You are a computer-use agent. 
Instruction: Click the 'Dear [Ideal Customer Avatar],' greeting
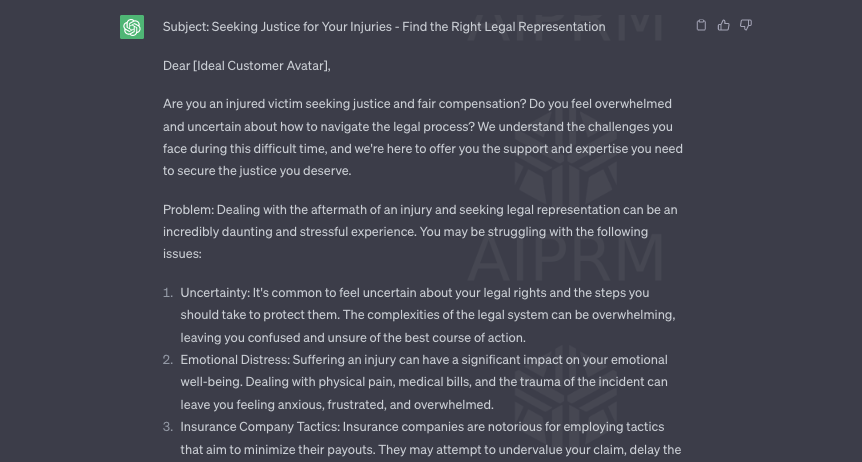tap(247, 66)
